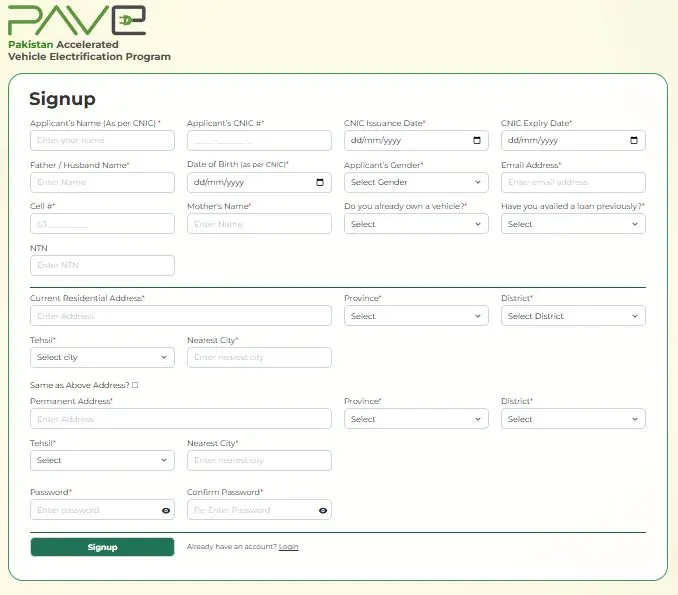Image resolution: width=678 pixels, height=595 pixels.
Task: Expand current address Province dropdown
Action: tap(416, 316)
